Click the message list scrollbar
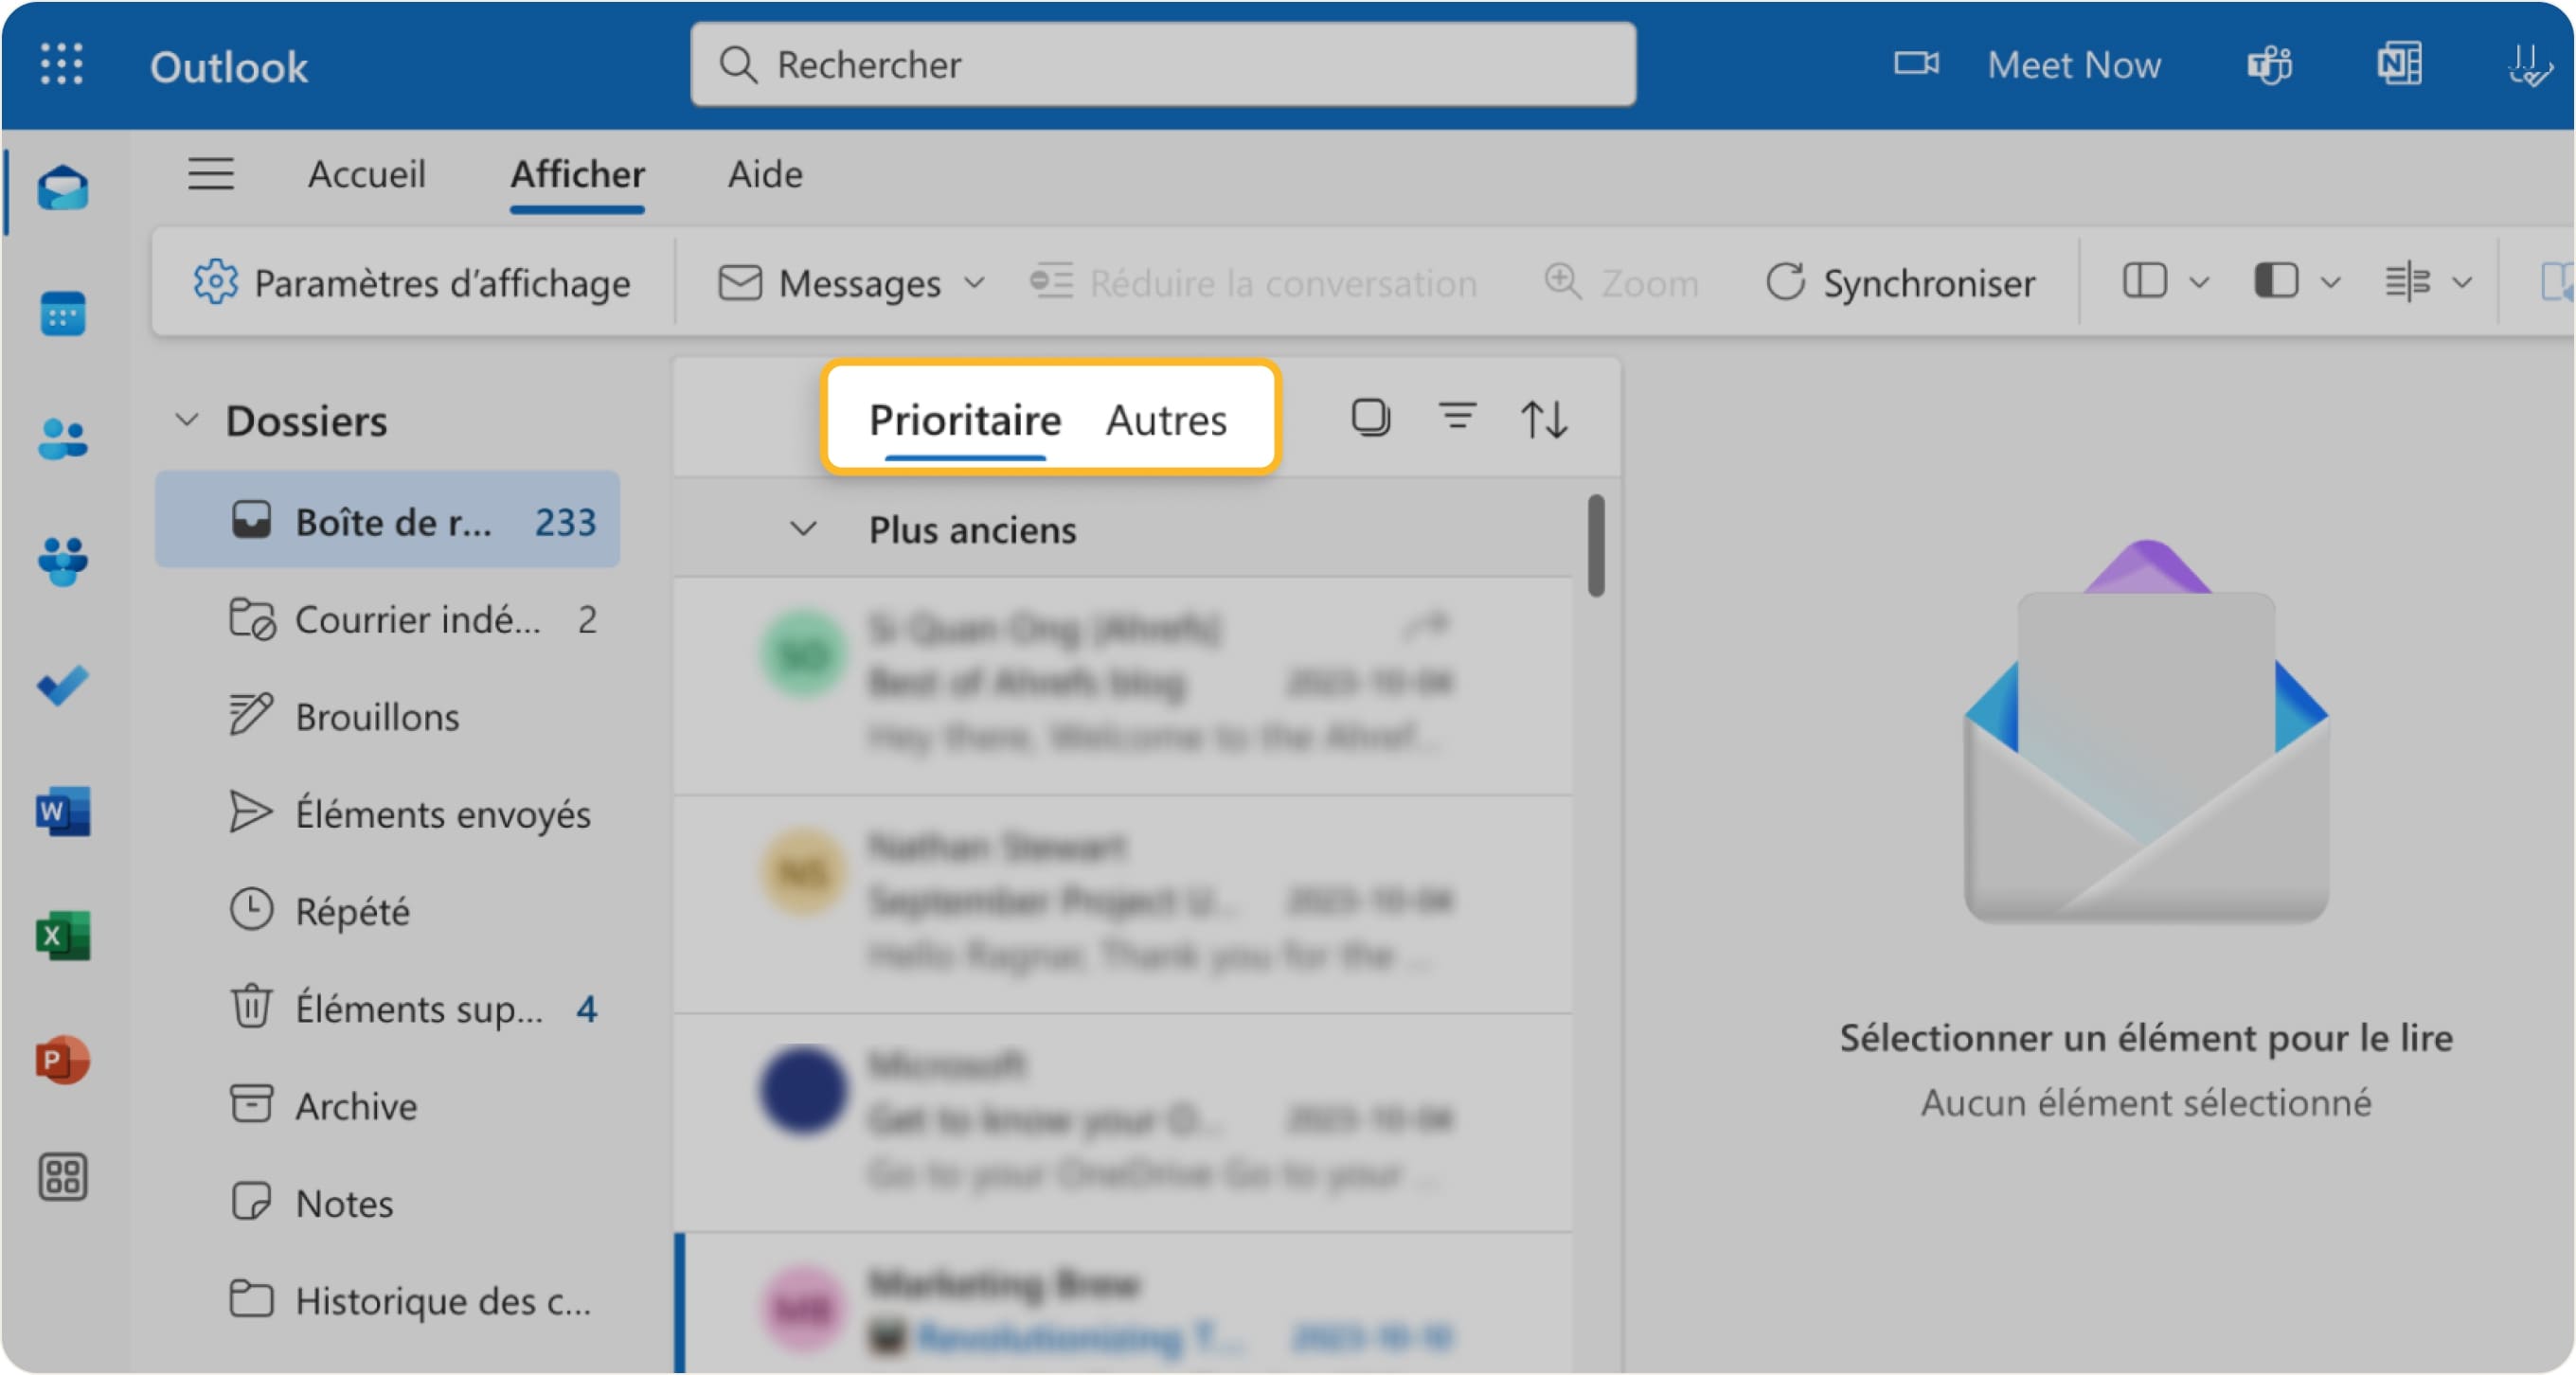The image size is (2576, 1375). pyautogui.click(x=1596, y=545)
